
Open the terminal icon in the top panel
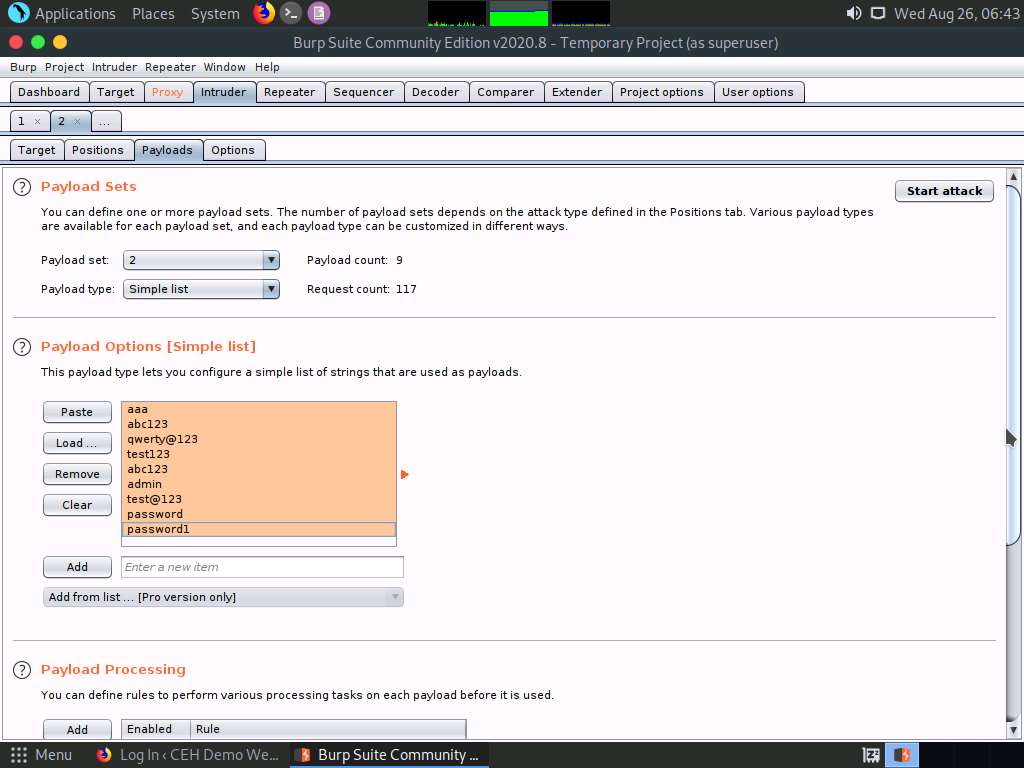click(290, 13)
